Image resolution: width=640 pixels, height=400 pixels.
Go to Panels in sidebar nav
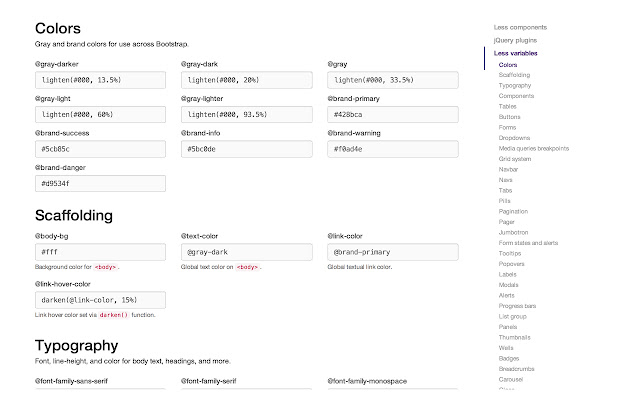pos(508,327)
